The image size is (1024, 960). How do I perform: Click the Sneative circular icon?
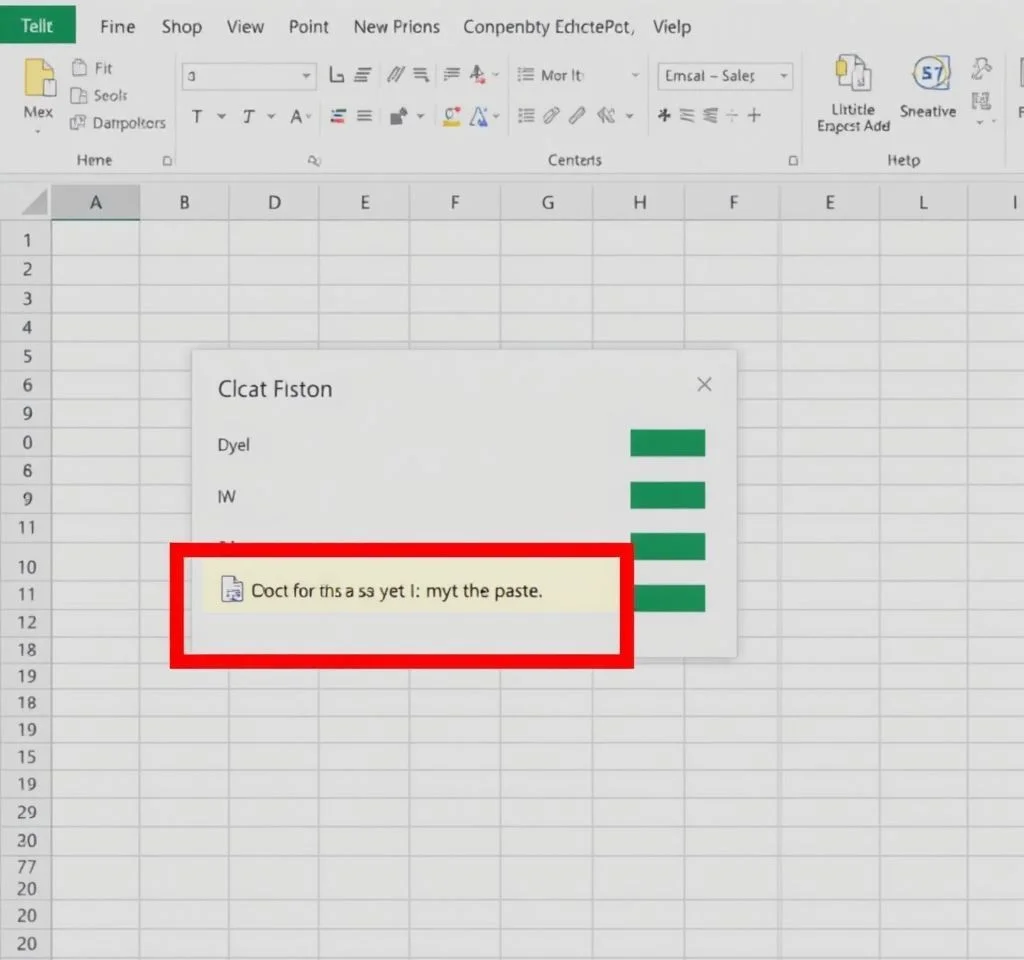pos(931,74)
